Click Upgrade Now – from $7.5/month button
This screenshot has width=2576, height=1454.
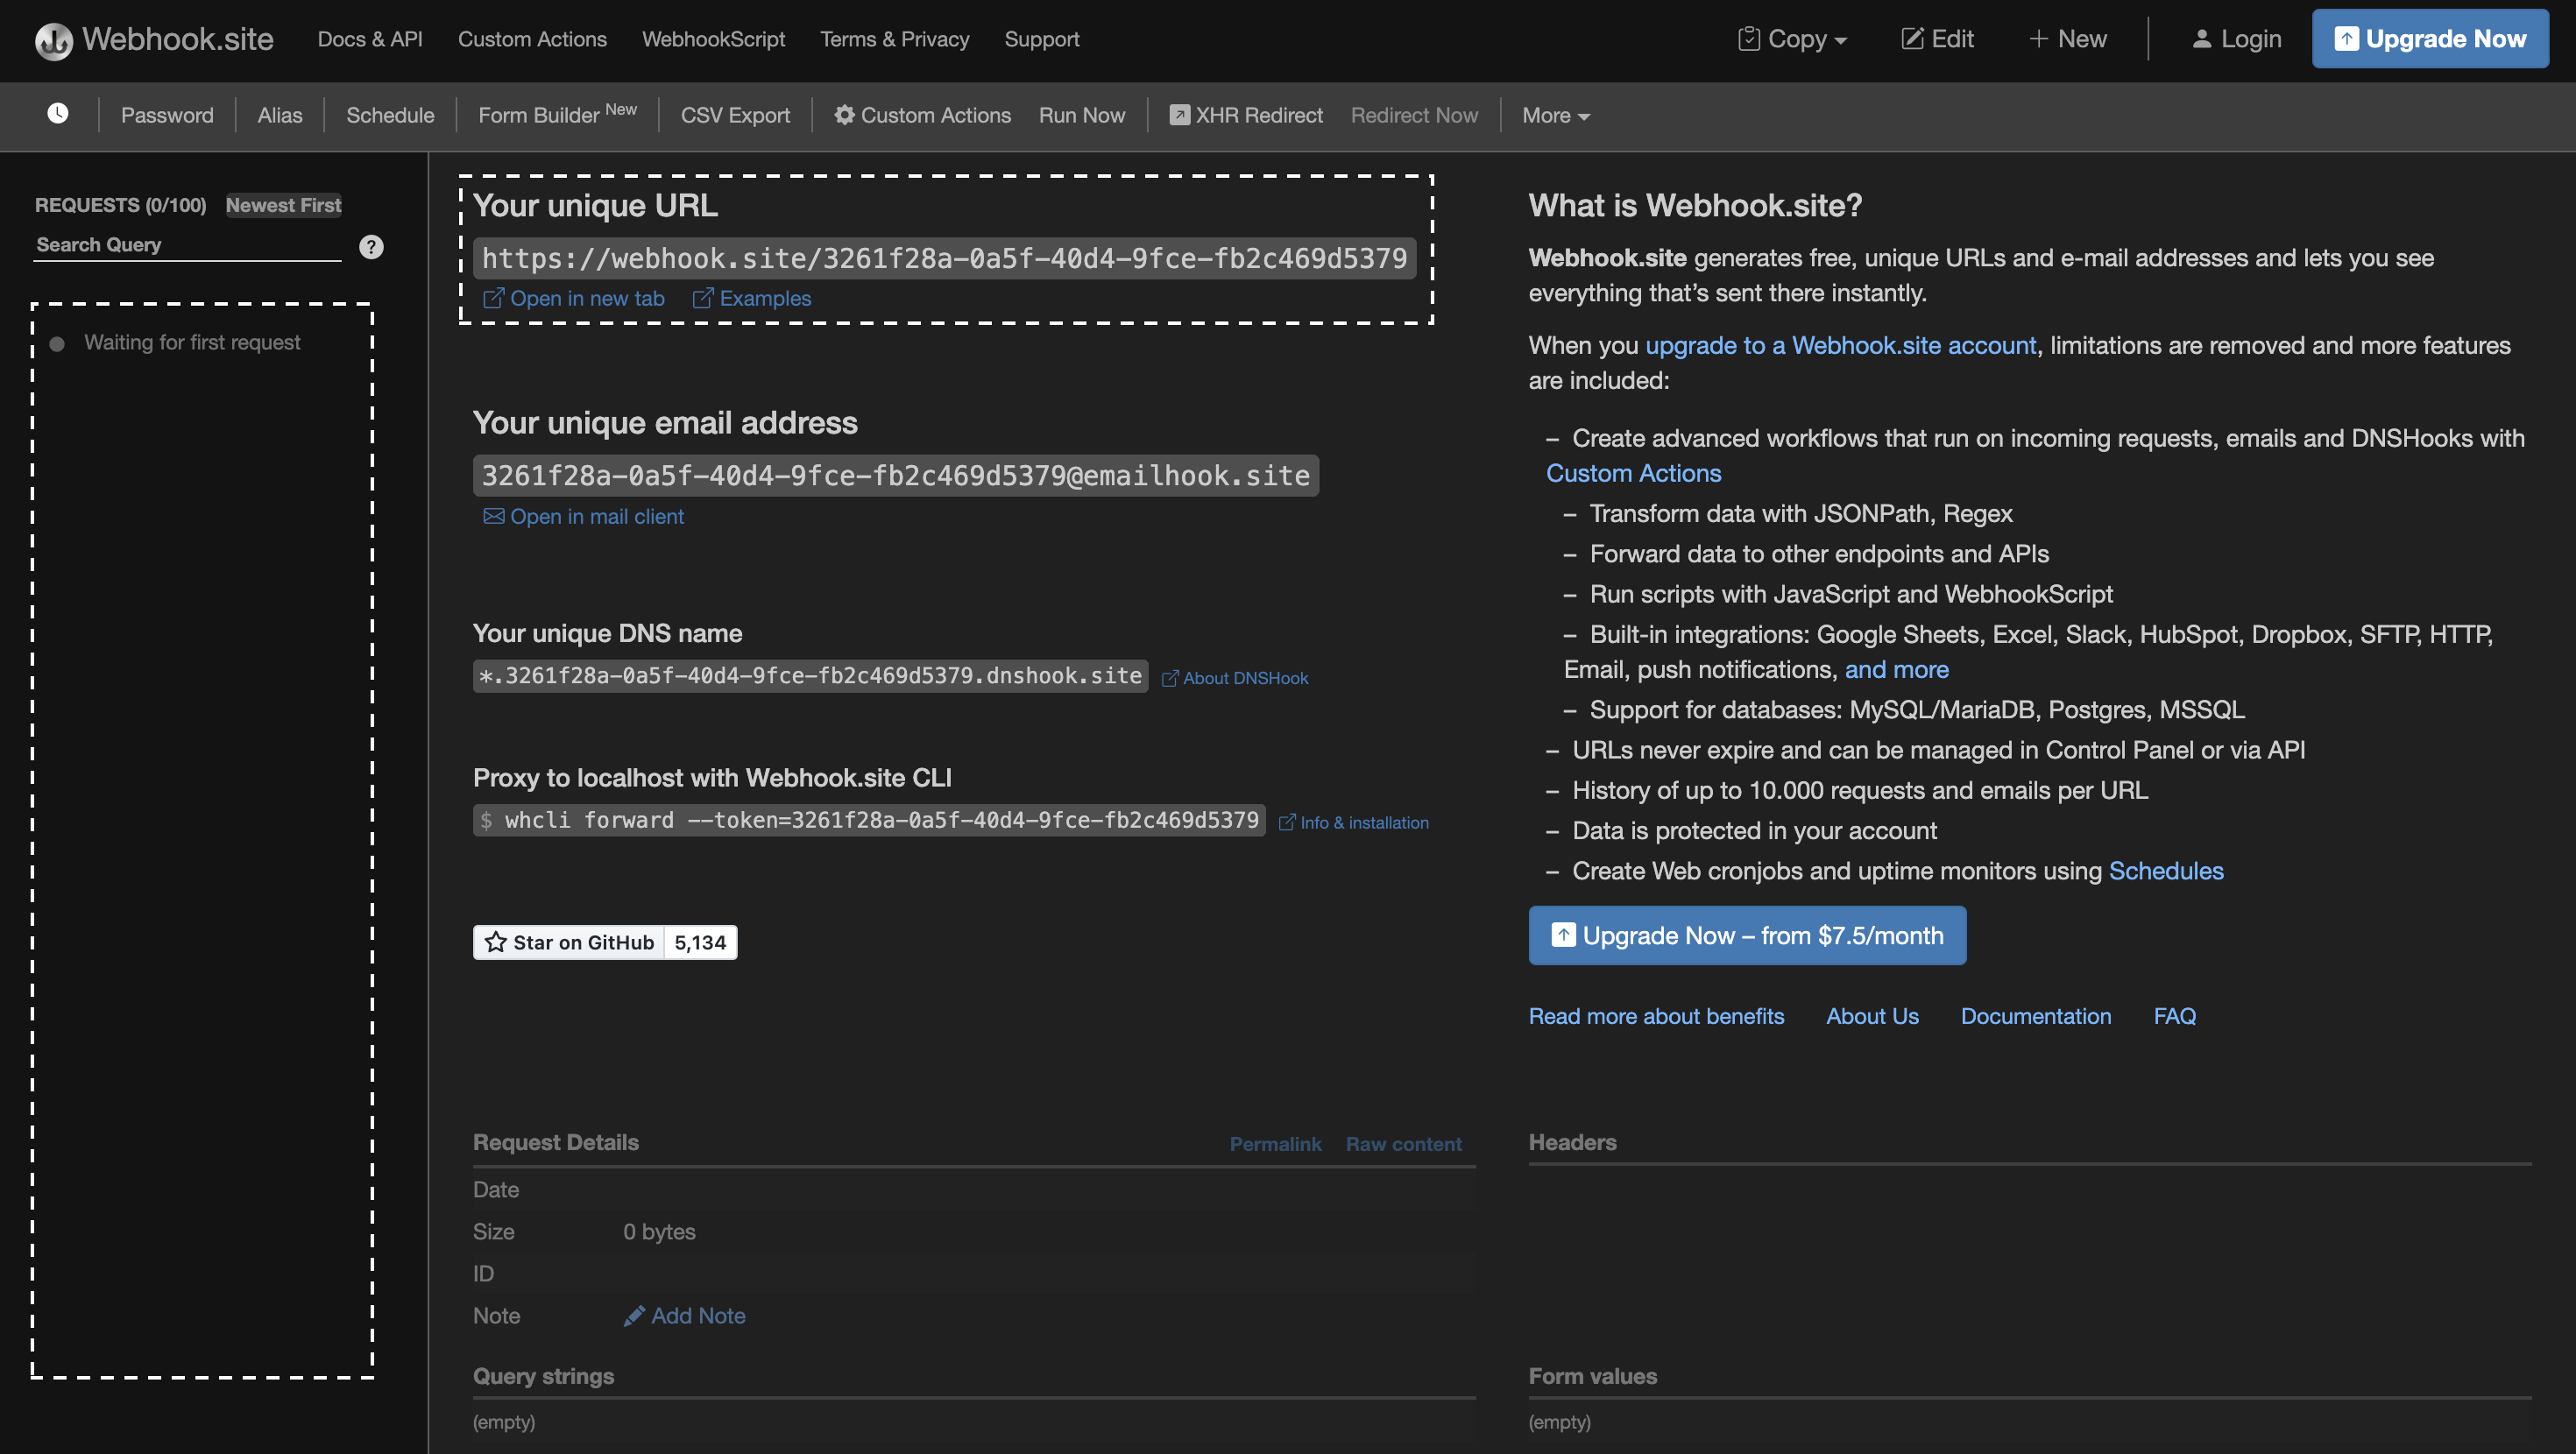tap(1747, 935)
